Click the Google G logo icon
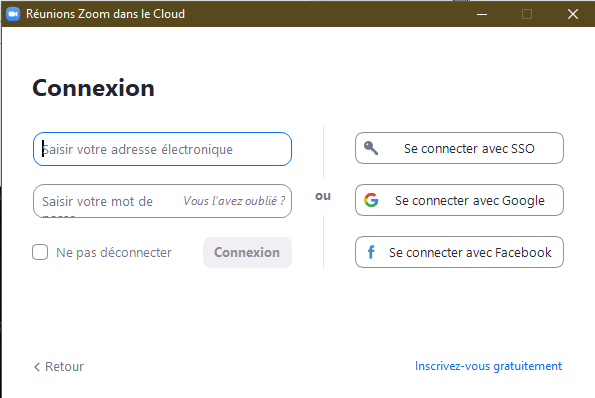 tap(371, 200)
